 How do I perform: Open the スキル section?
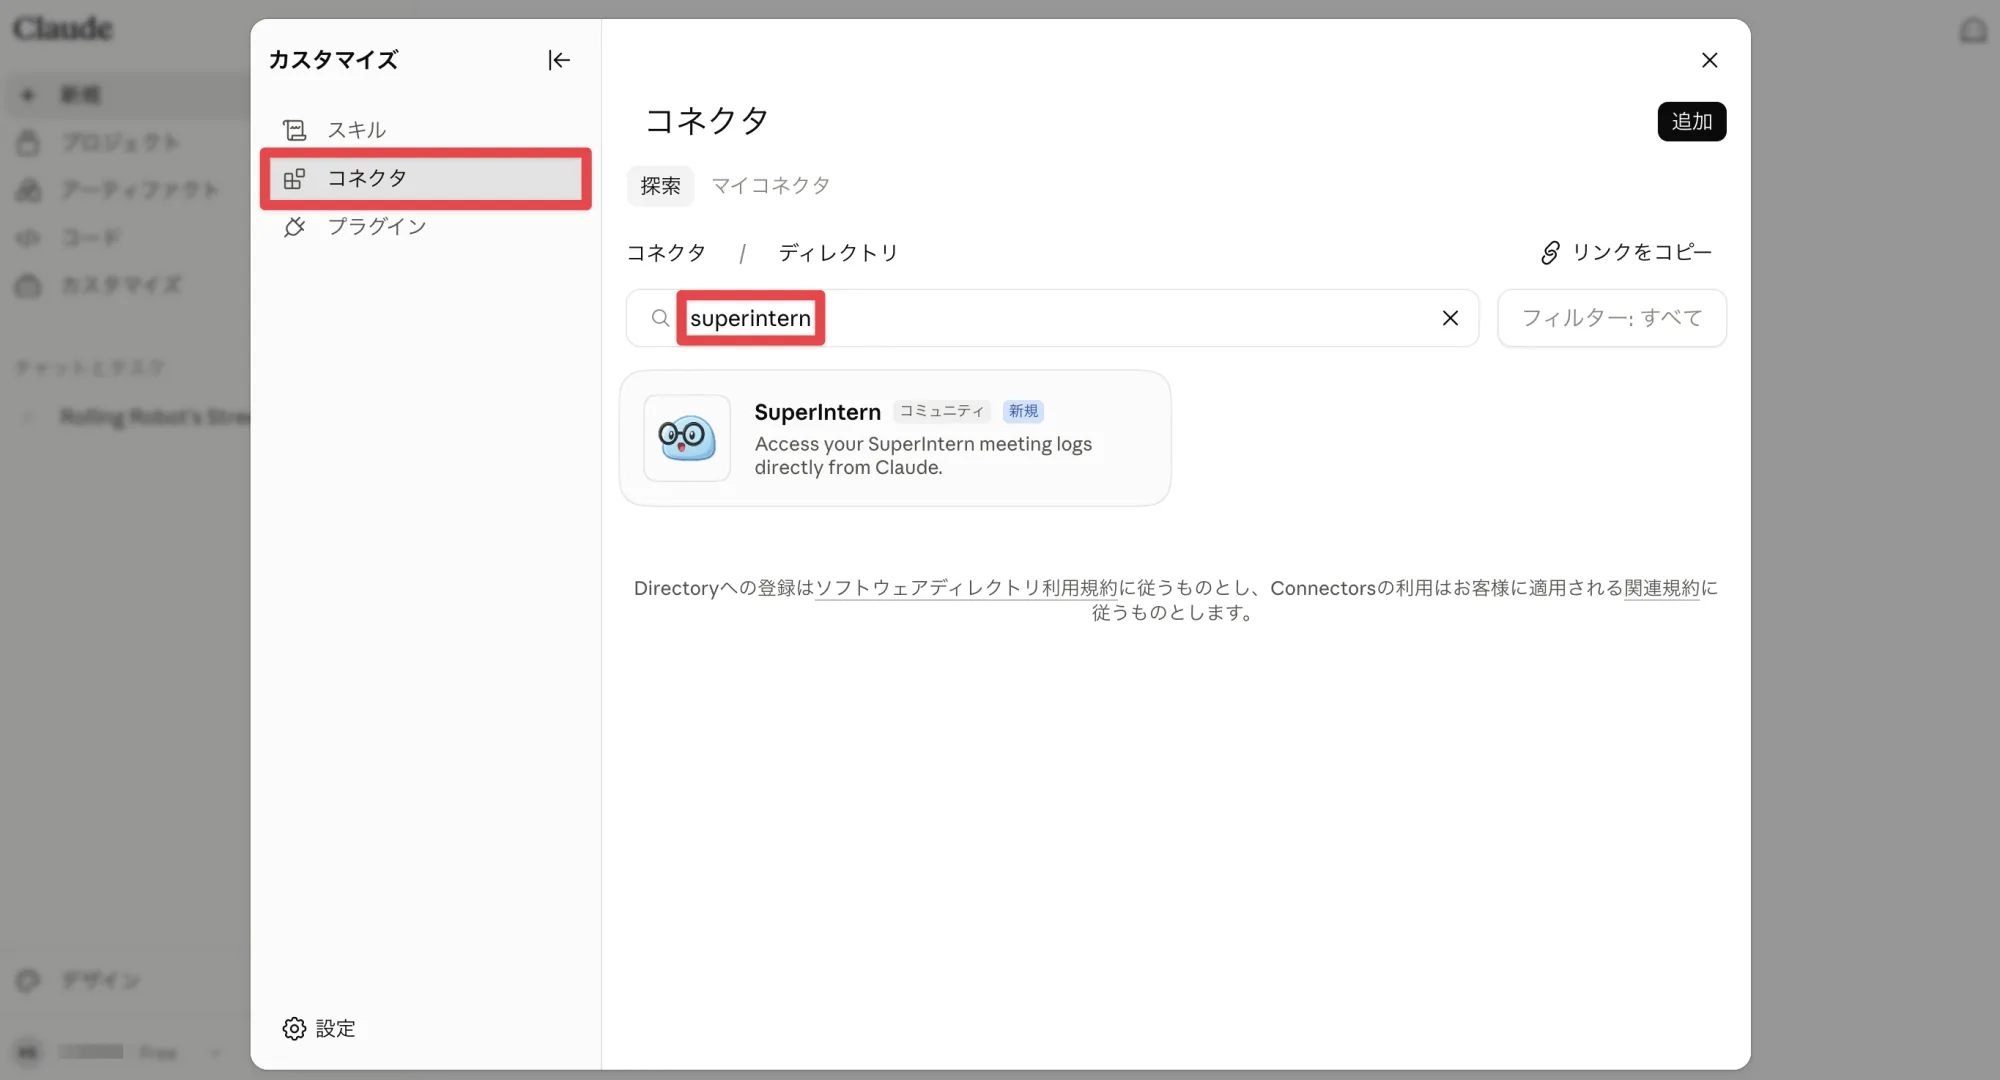tap(425, 130)
